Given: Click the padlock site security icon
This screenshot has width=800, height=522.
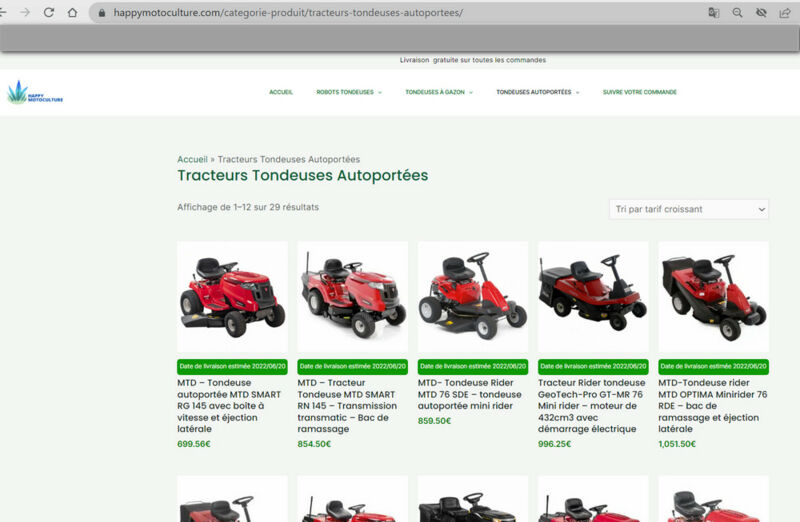Looking at the screenshot, I should [102, 13].
